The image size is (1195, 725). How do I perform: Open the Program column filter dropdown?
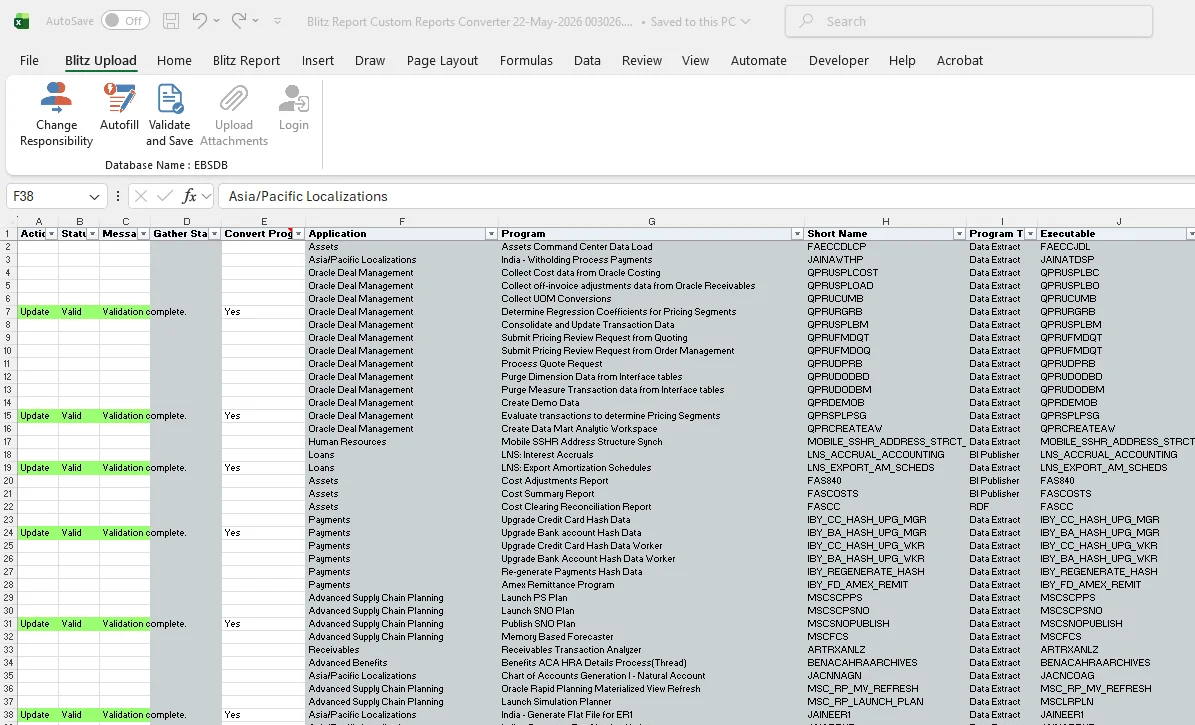(x=797, y=234)
